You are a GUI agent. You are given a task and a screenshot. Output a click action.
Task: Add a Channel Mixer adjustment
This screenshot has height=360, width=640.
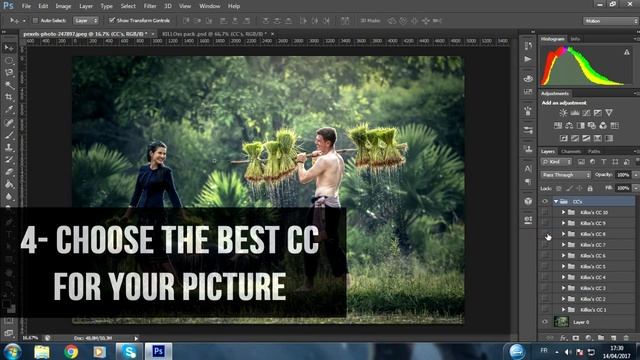[x=603, y=126]
